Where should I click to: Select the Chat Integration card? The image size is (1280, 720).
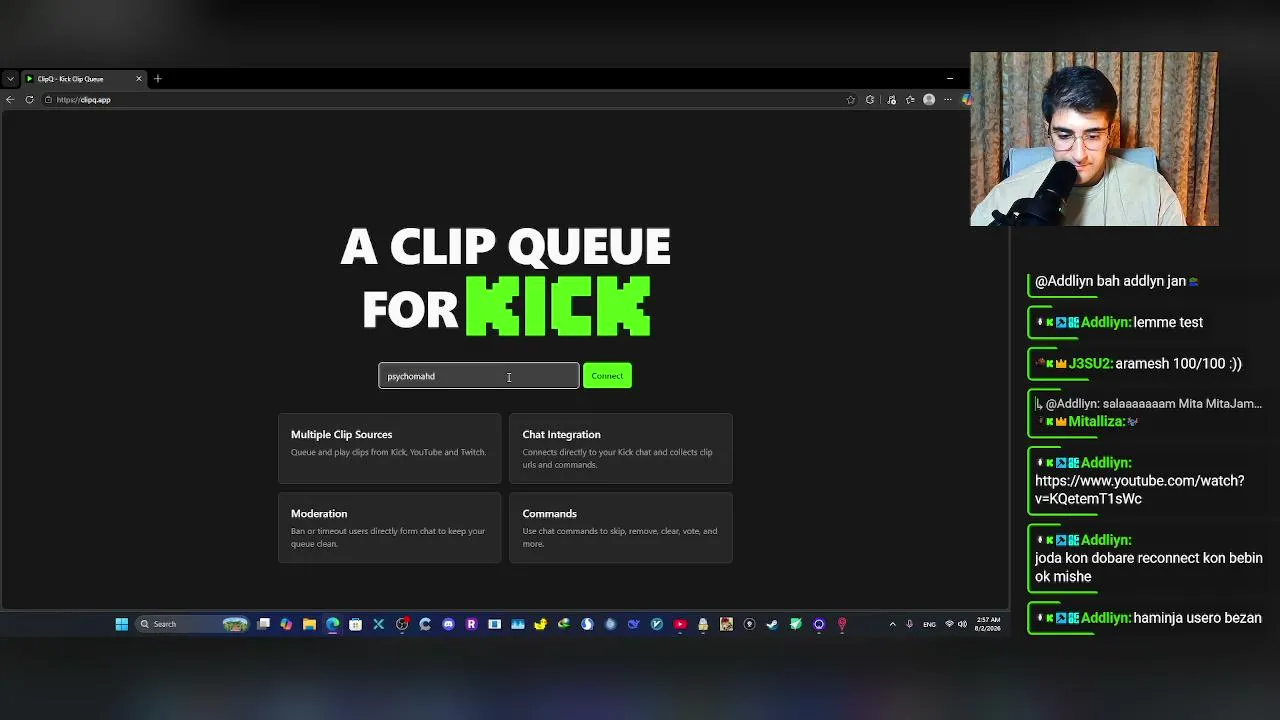(x=620, y=449)
